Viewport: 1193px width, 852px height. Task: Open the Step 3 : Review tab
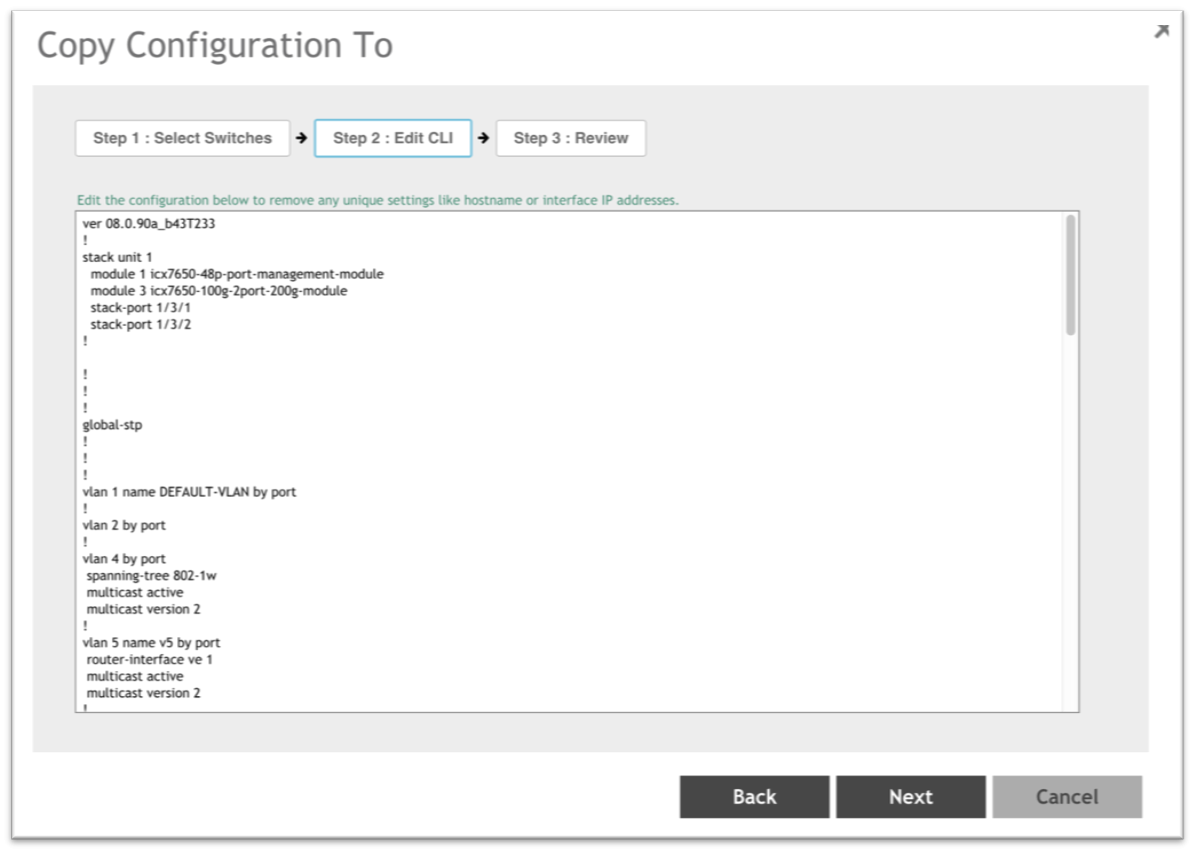(570, 138)
